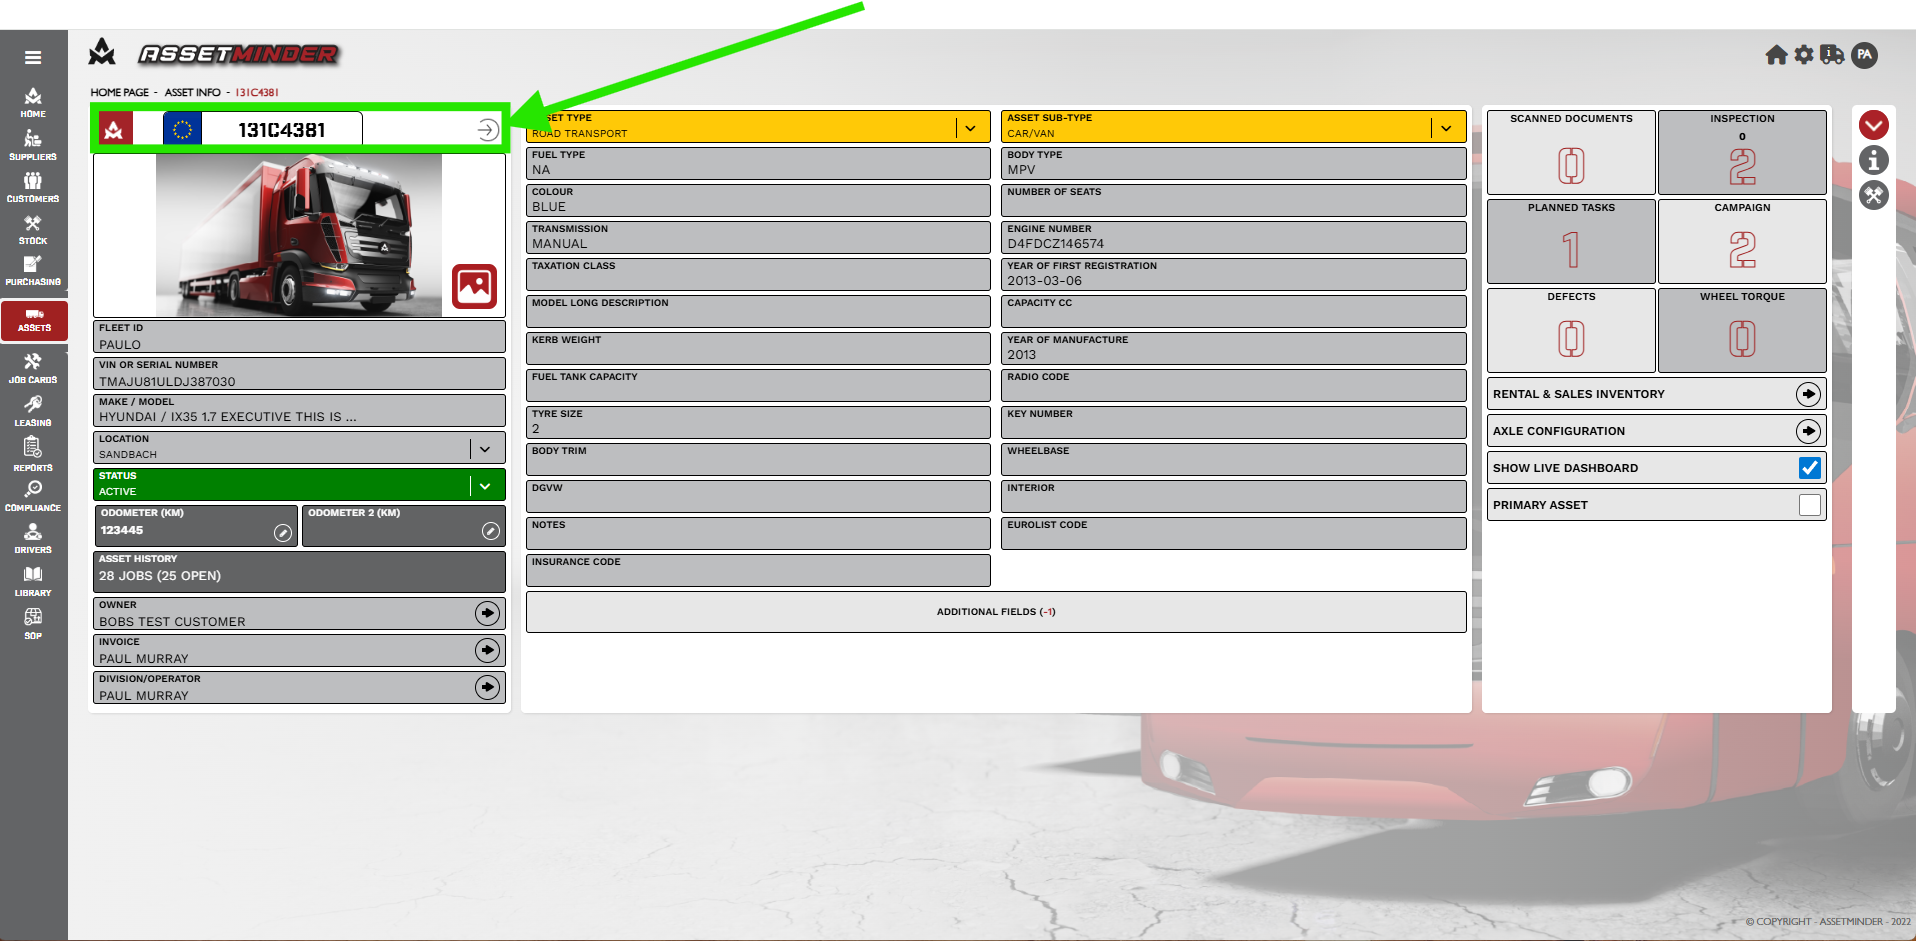Go to Suppliers in the sidebar

pos(33,145)
